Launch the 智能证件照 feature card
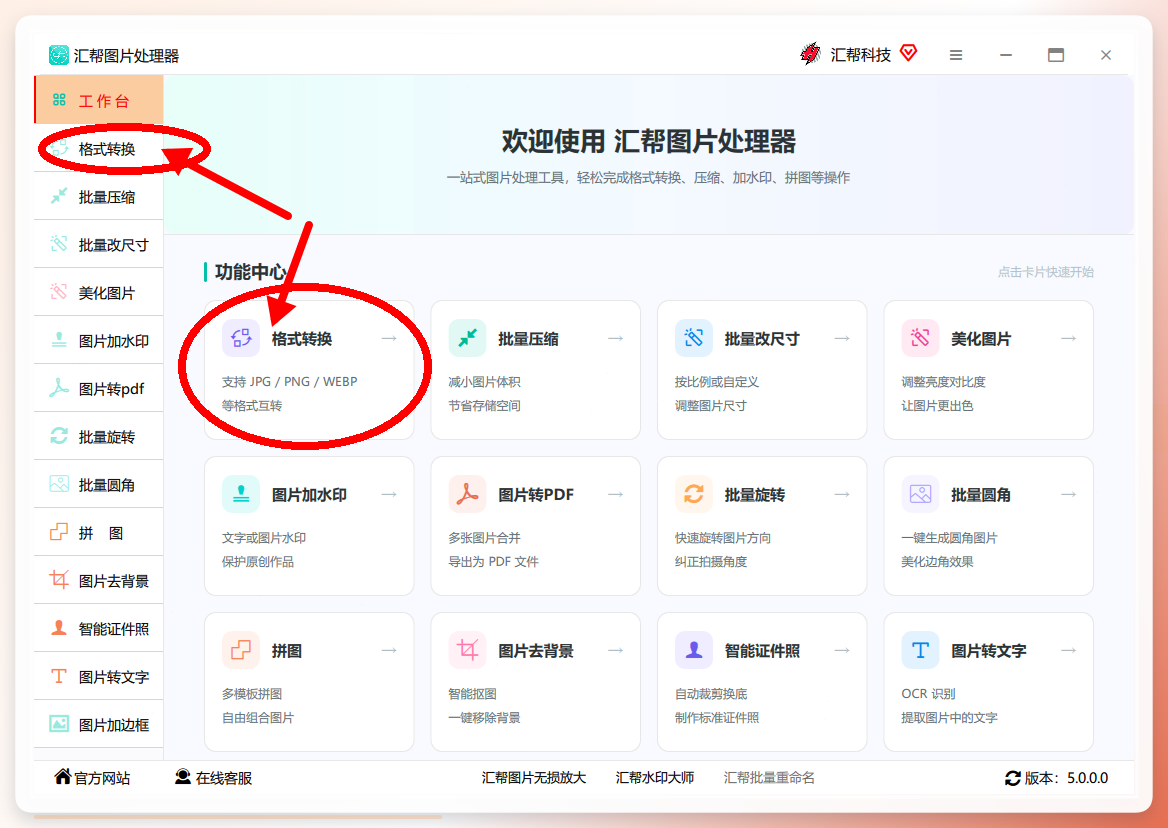The height and width of the screenshot is (828, 1168). click(762, 682)
